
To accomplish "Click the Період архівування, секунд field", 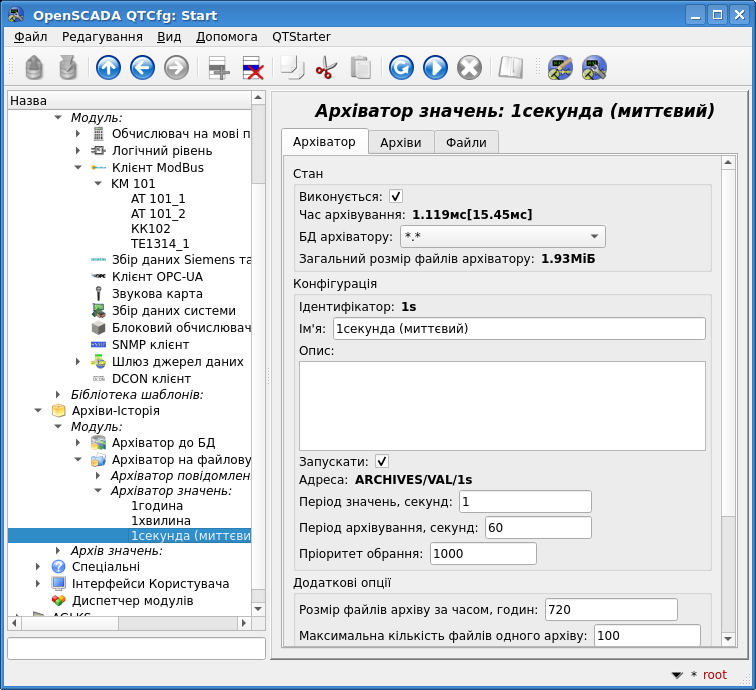I will [x=538, y=528].
